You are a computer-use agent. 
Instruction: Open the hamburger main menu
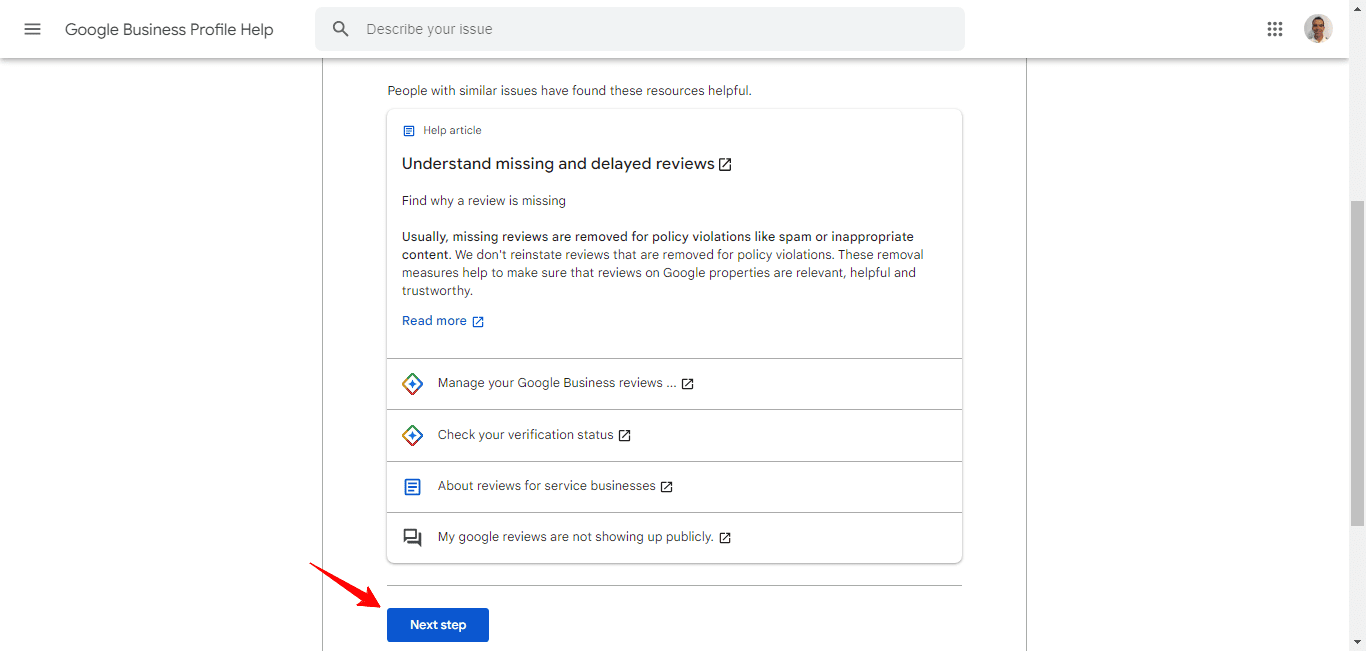[x=32, y=29]
